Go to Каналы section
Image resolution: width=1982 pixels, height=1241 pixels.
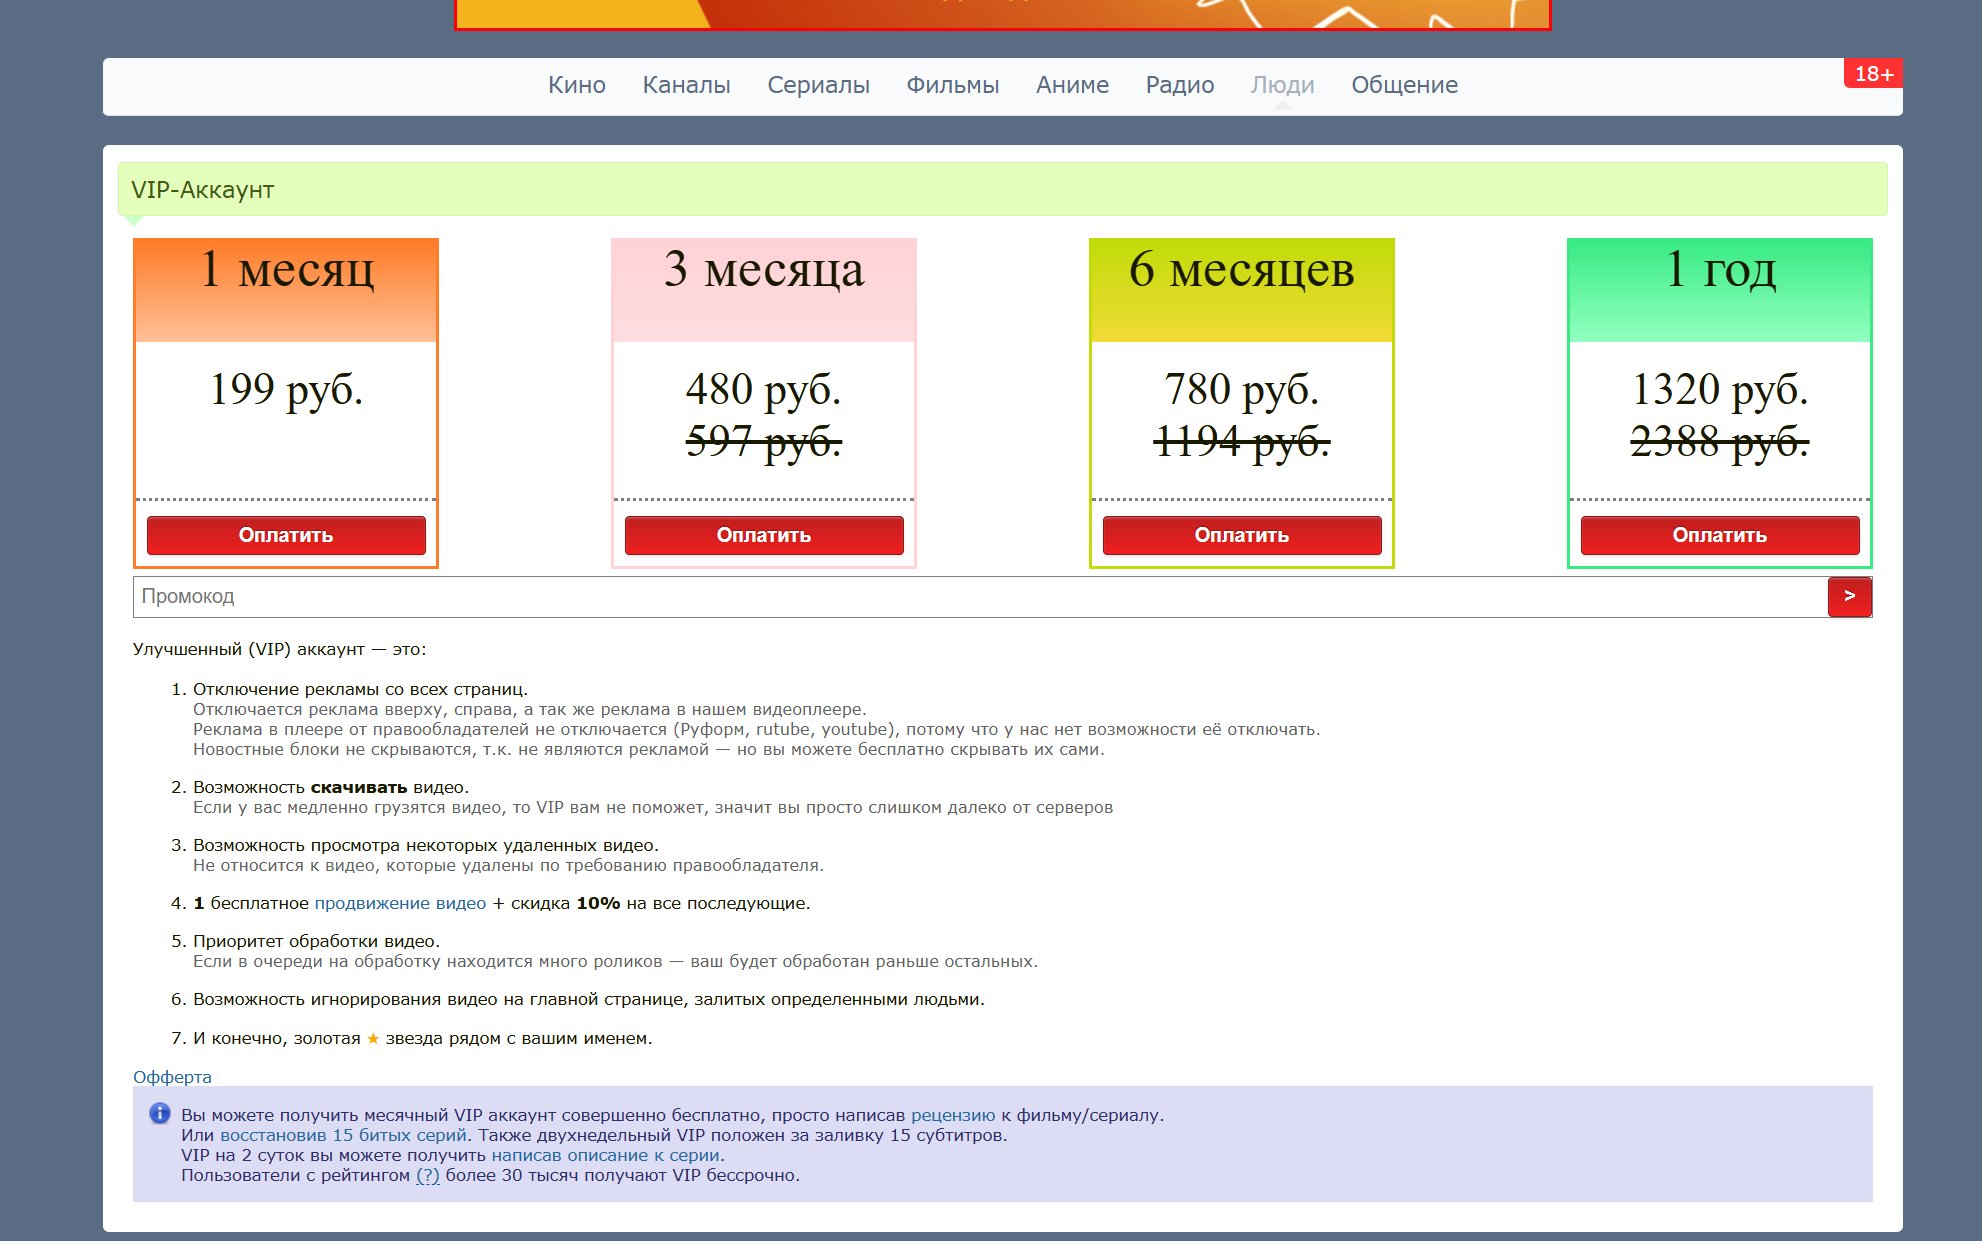click(686, 85)
